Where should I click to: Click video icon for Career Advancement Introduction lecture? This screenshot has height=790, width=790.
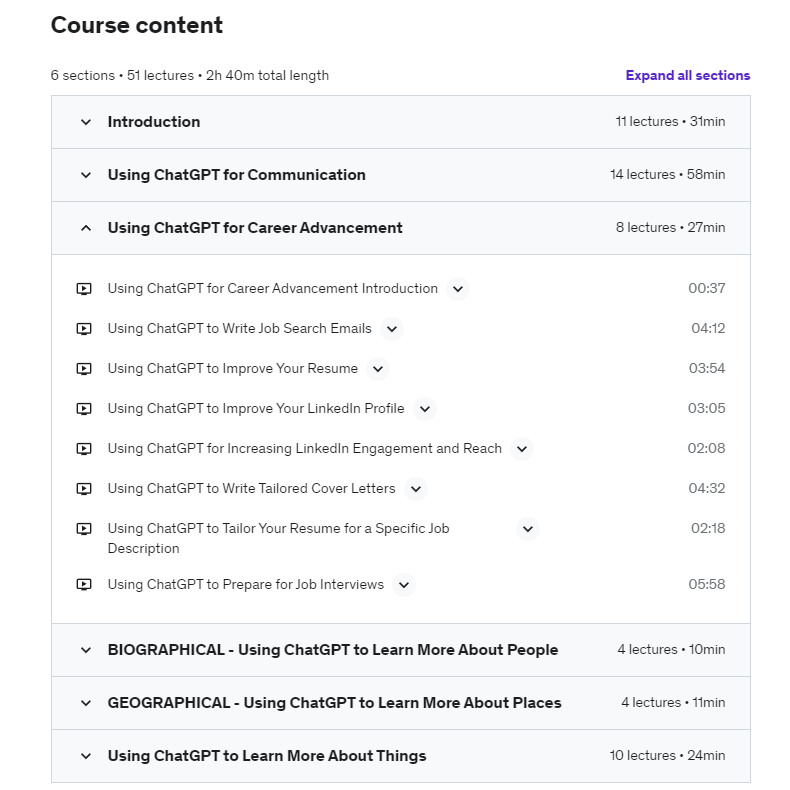pos(84,289)
